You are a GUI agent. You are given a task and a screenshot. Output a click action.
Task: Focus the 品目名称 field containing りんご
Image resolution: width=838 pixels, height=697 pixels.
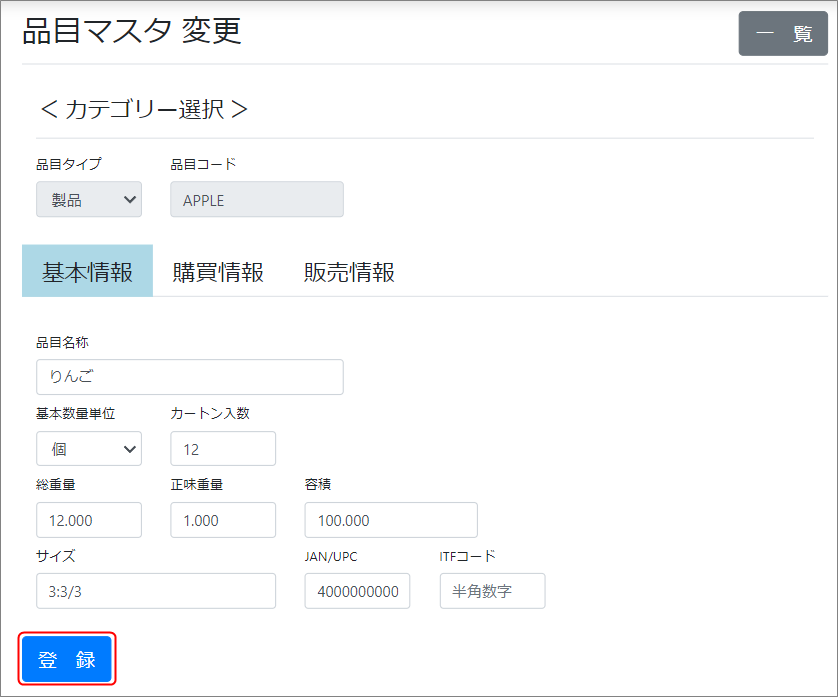tap(190, 377)
